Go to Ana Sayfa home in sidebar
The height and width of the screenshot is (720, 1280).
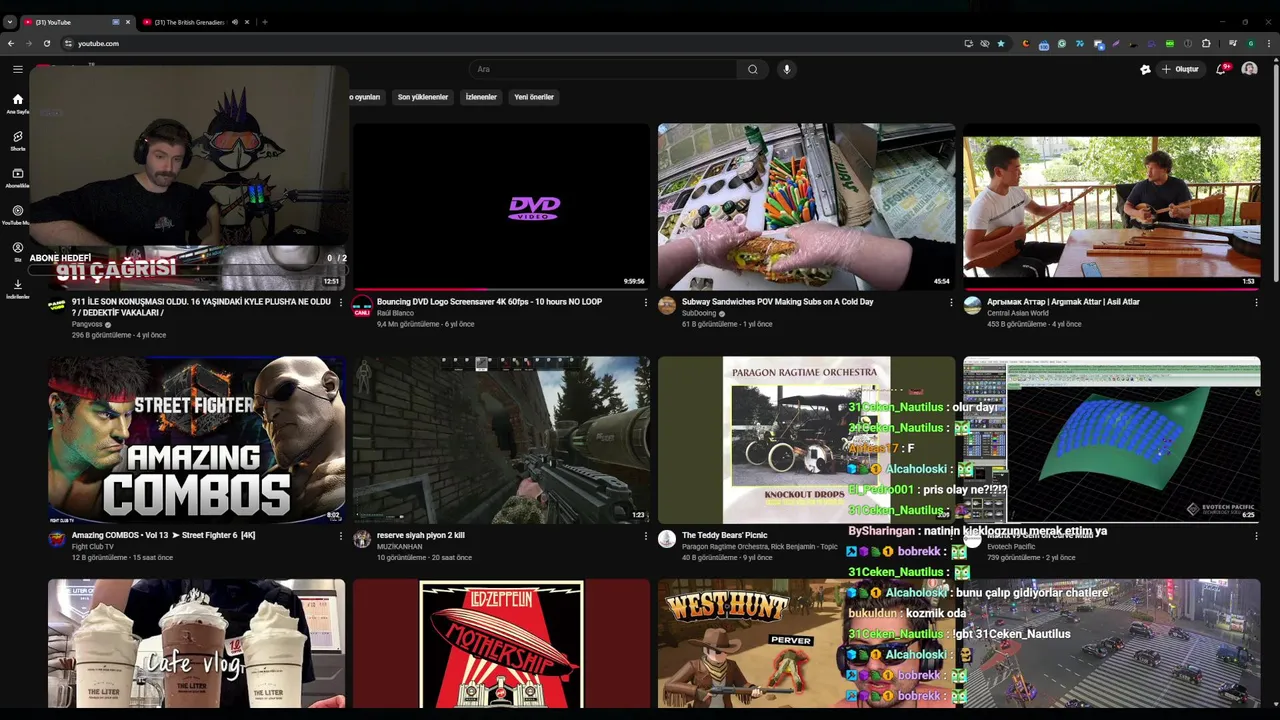[x=17, y=104]
